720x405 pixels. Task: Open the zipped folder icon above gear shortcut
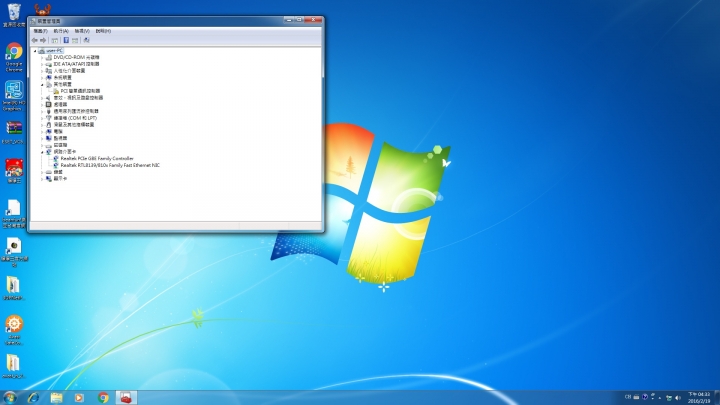point(13,288)
